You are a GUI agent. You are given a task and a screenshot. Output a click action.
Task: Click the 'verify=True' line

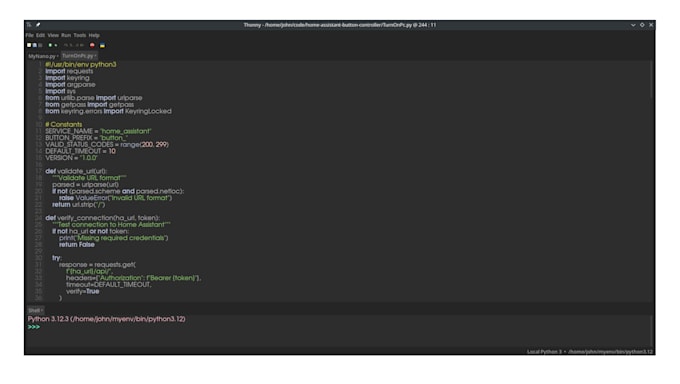click(x=82, y=291)
